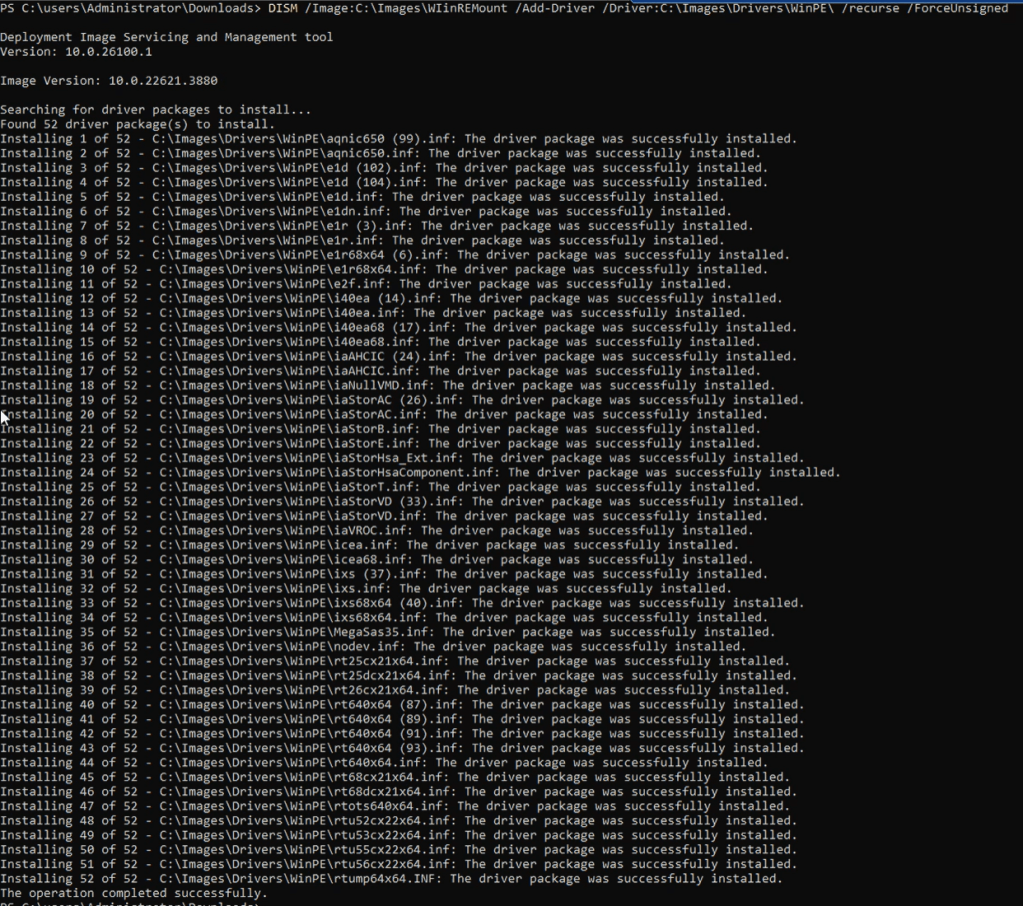Click the 'Version: 10.0.26100.1' line

click(76, 52)
